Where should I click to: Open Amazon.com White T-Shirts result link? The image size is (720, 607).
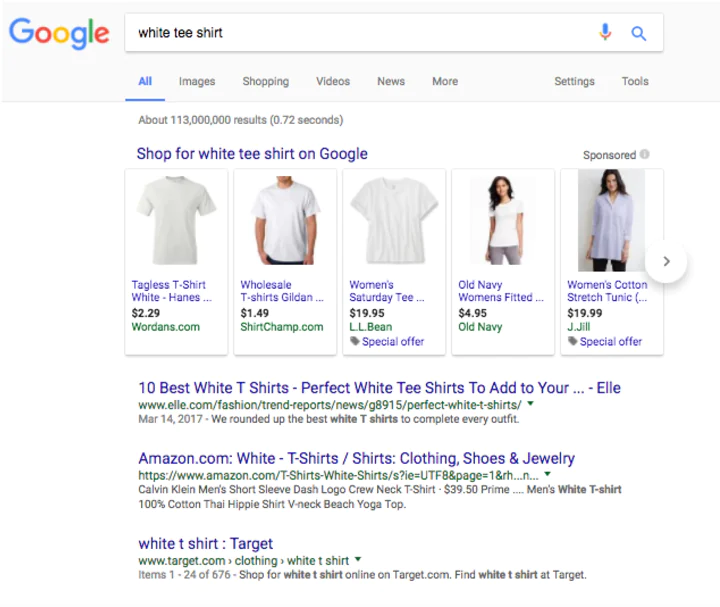coord(356,459)
